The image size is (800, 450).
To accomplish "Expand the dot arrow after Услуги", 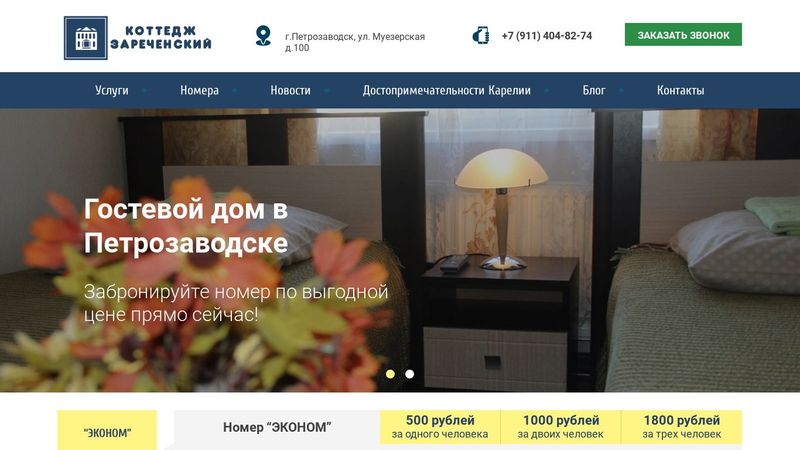I will [144, 90].
